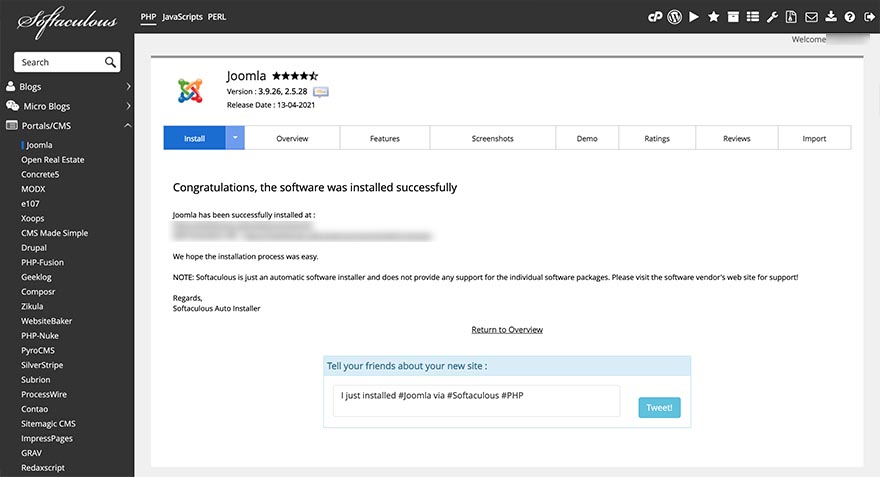Screen dimensions: 880x477
Task: Switch to JavaScripts tab
Action: (x=182, y=17)
